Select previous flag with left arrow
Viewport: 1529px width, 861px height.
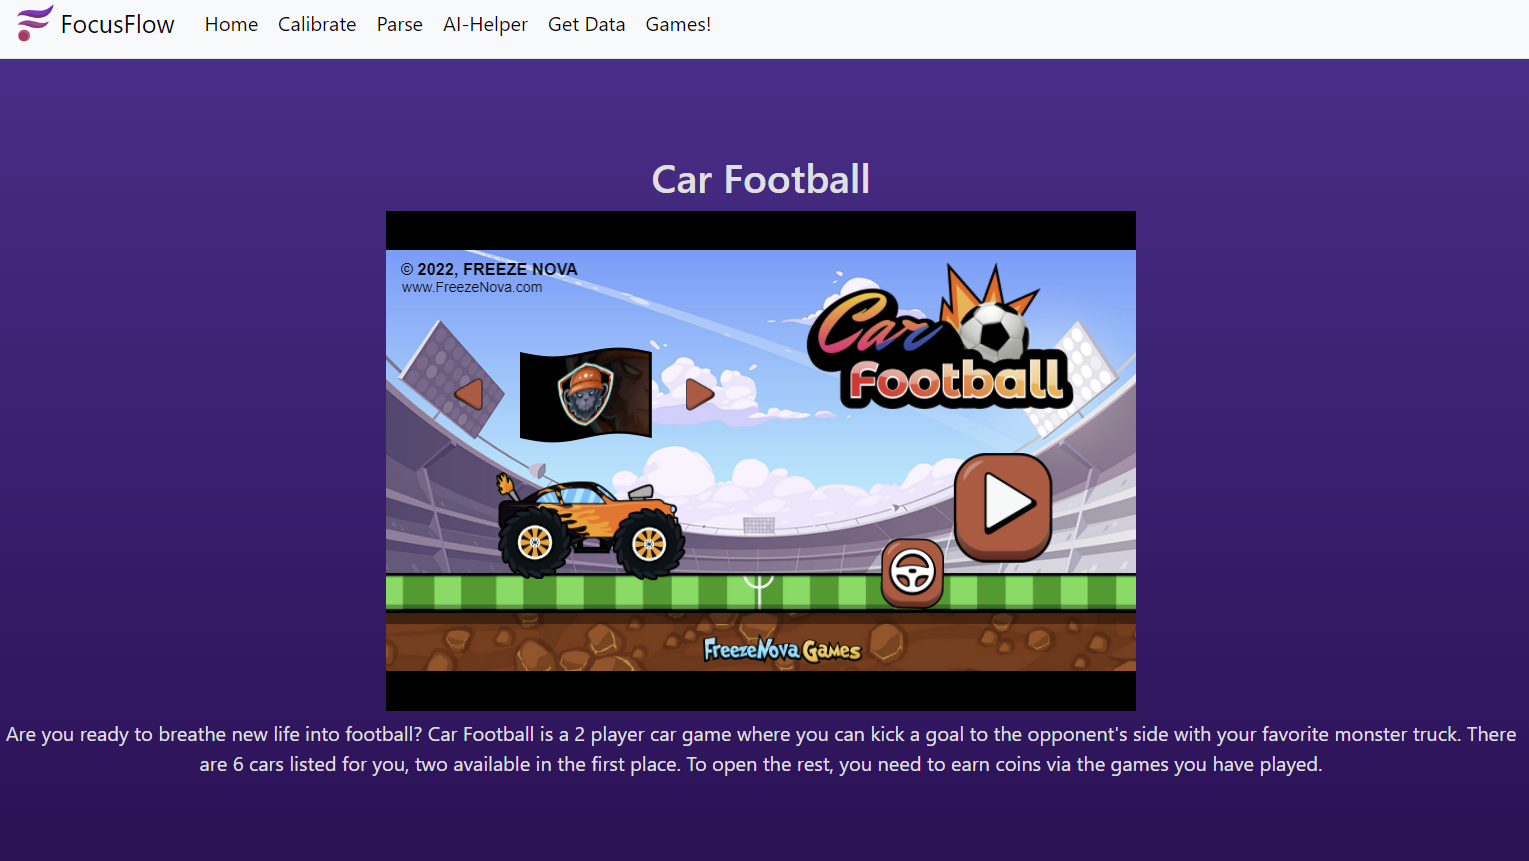tap(469, 394)
